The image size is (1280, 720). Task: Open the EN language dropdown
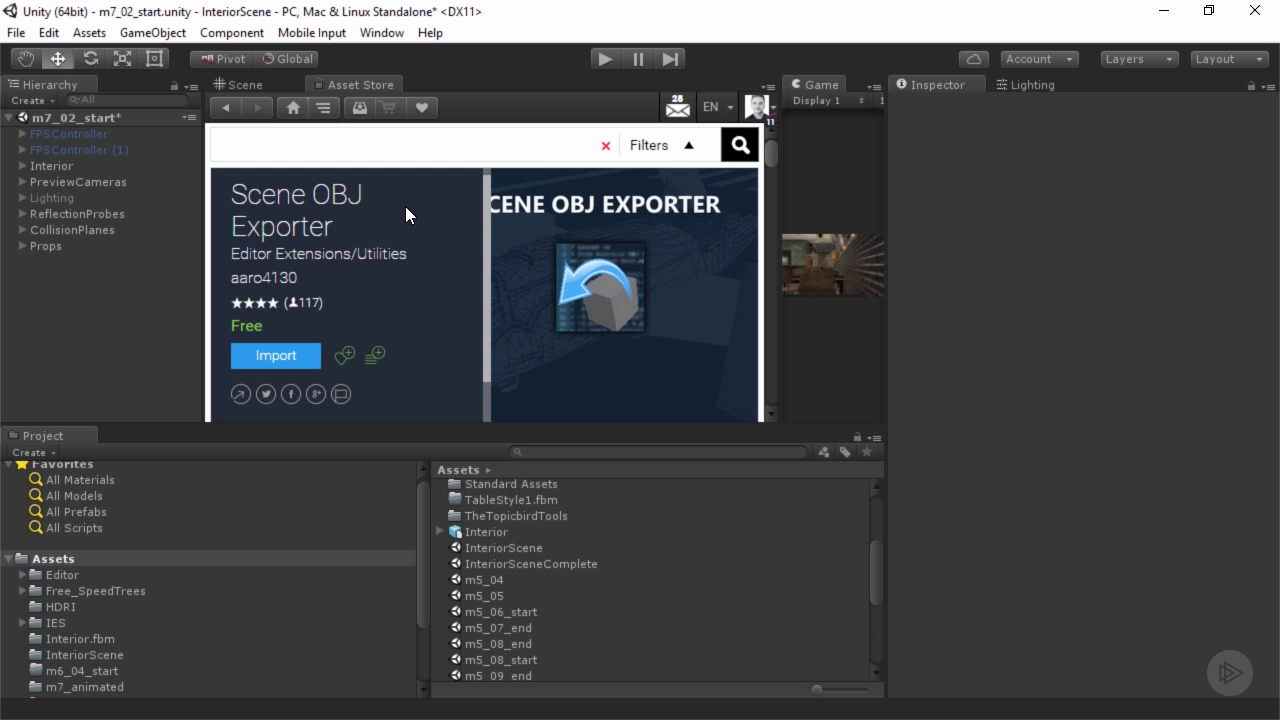(x=718, y=107)
